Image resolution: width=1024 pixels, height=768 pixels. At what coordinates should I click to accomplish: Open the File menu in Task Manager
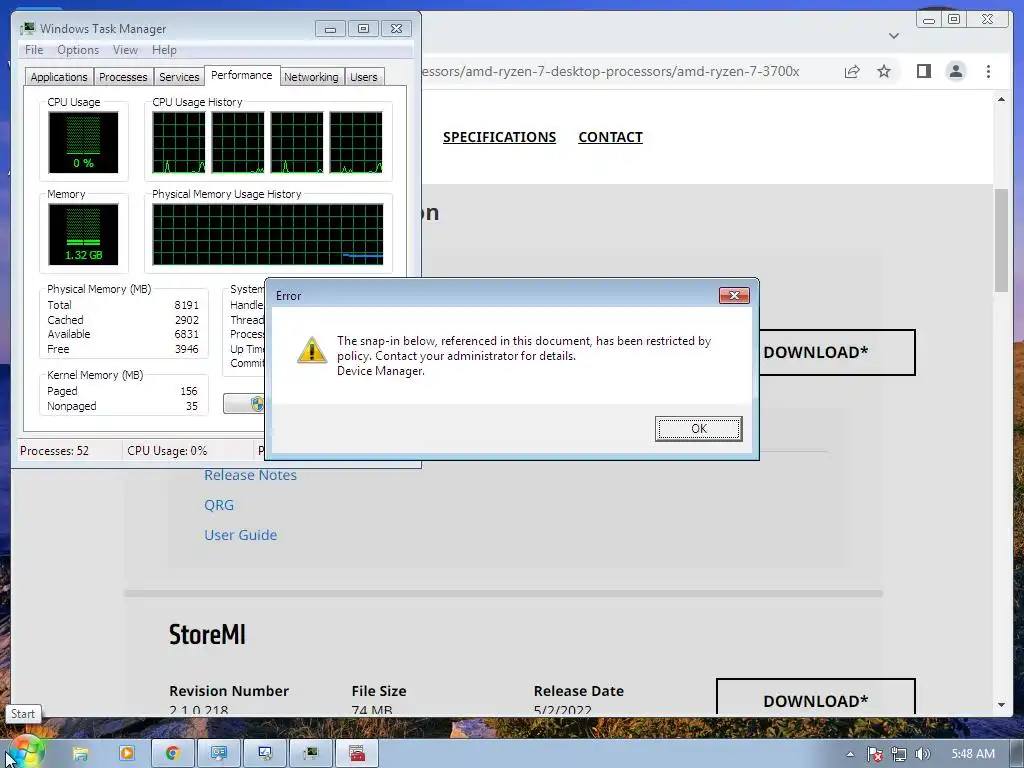coord(34,50)
